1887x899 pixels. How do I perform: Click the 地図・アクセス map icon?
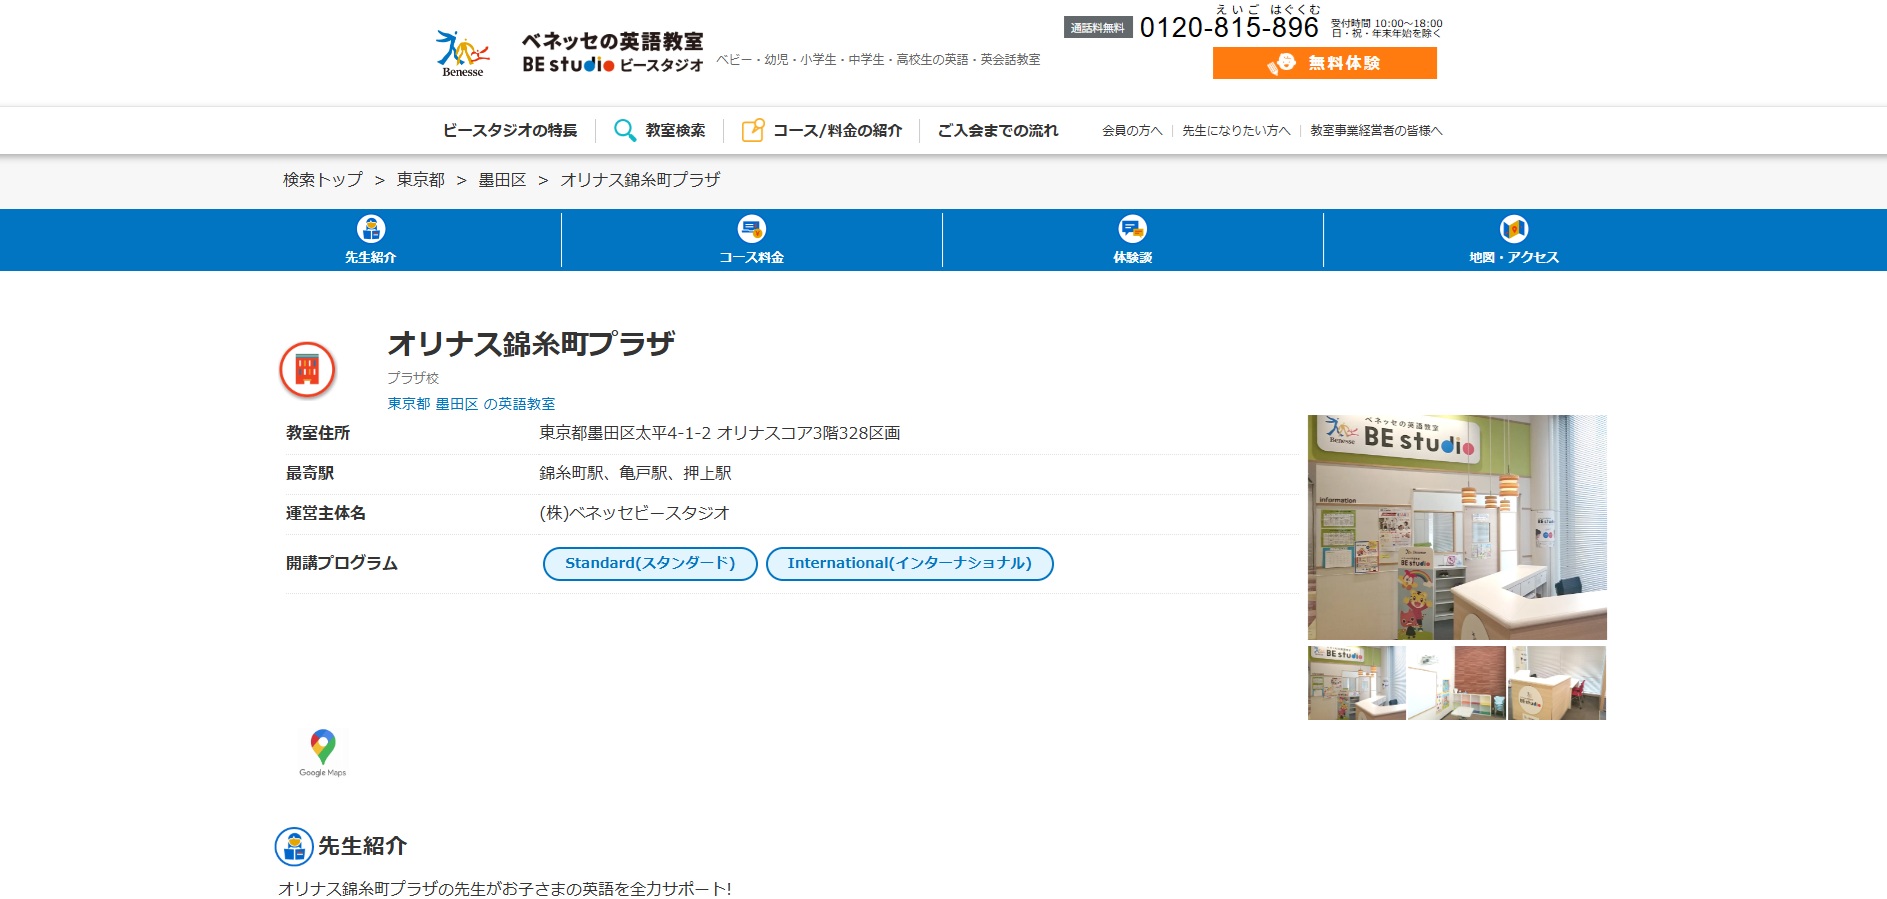coord(1514,229)
